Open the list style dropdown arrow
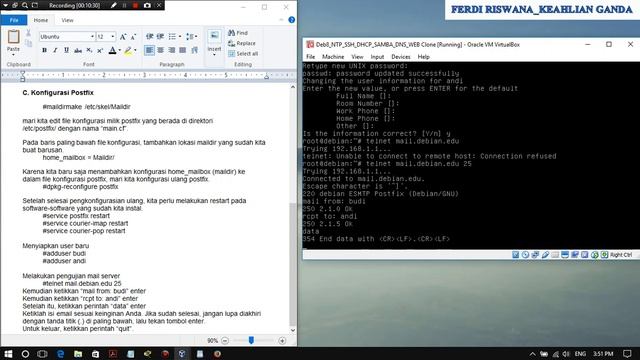 coord(180,37)
